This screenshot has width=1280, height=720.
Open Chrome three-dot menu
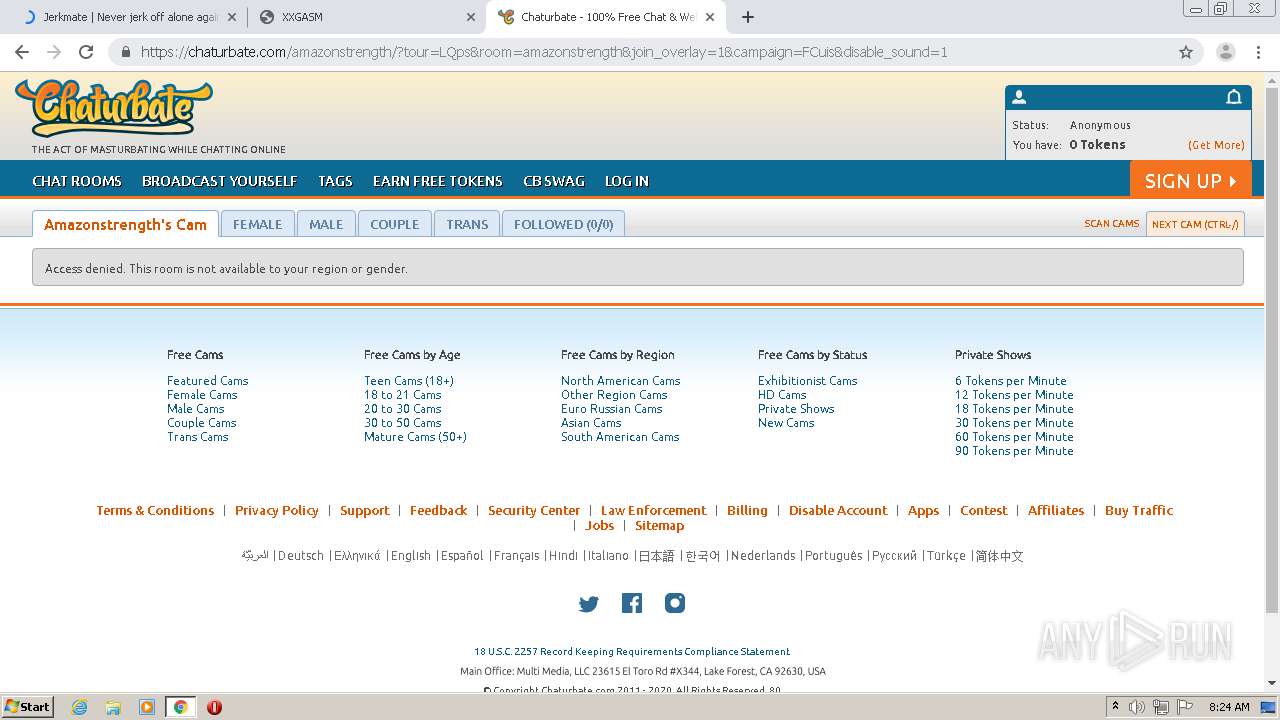1257,52
